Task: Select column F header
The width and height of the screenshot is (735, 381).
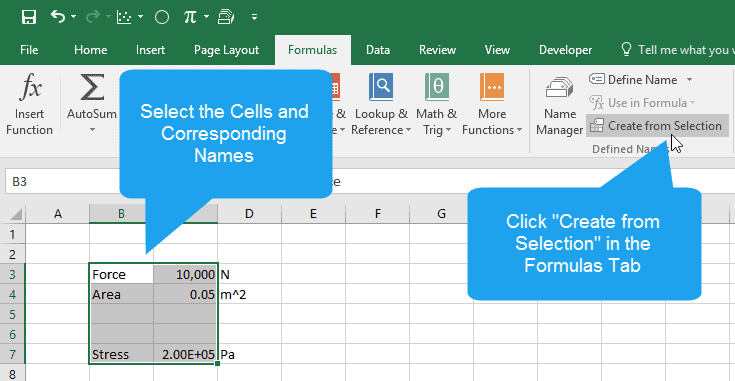Action: point(377,214)
